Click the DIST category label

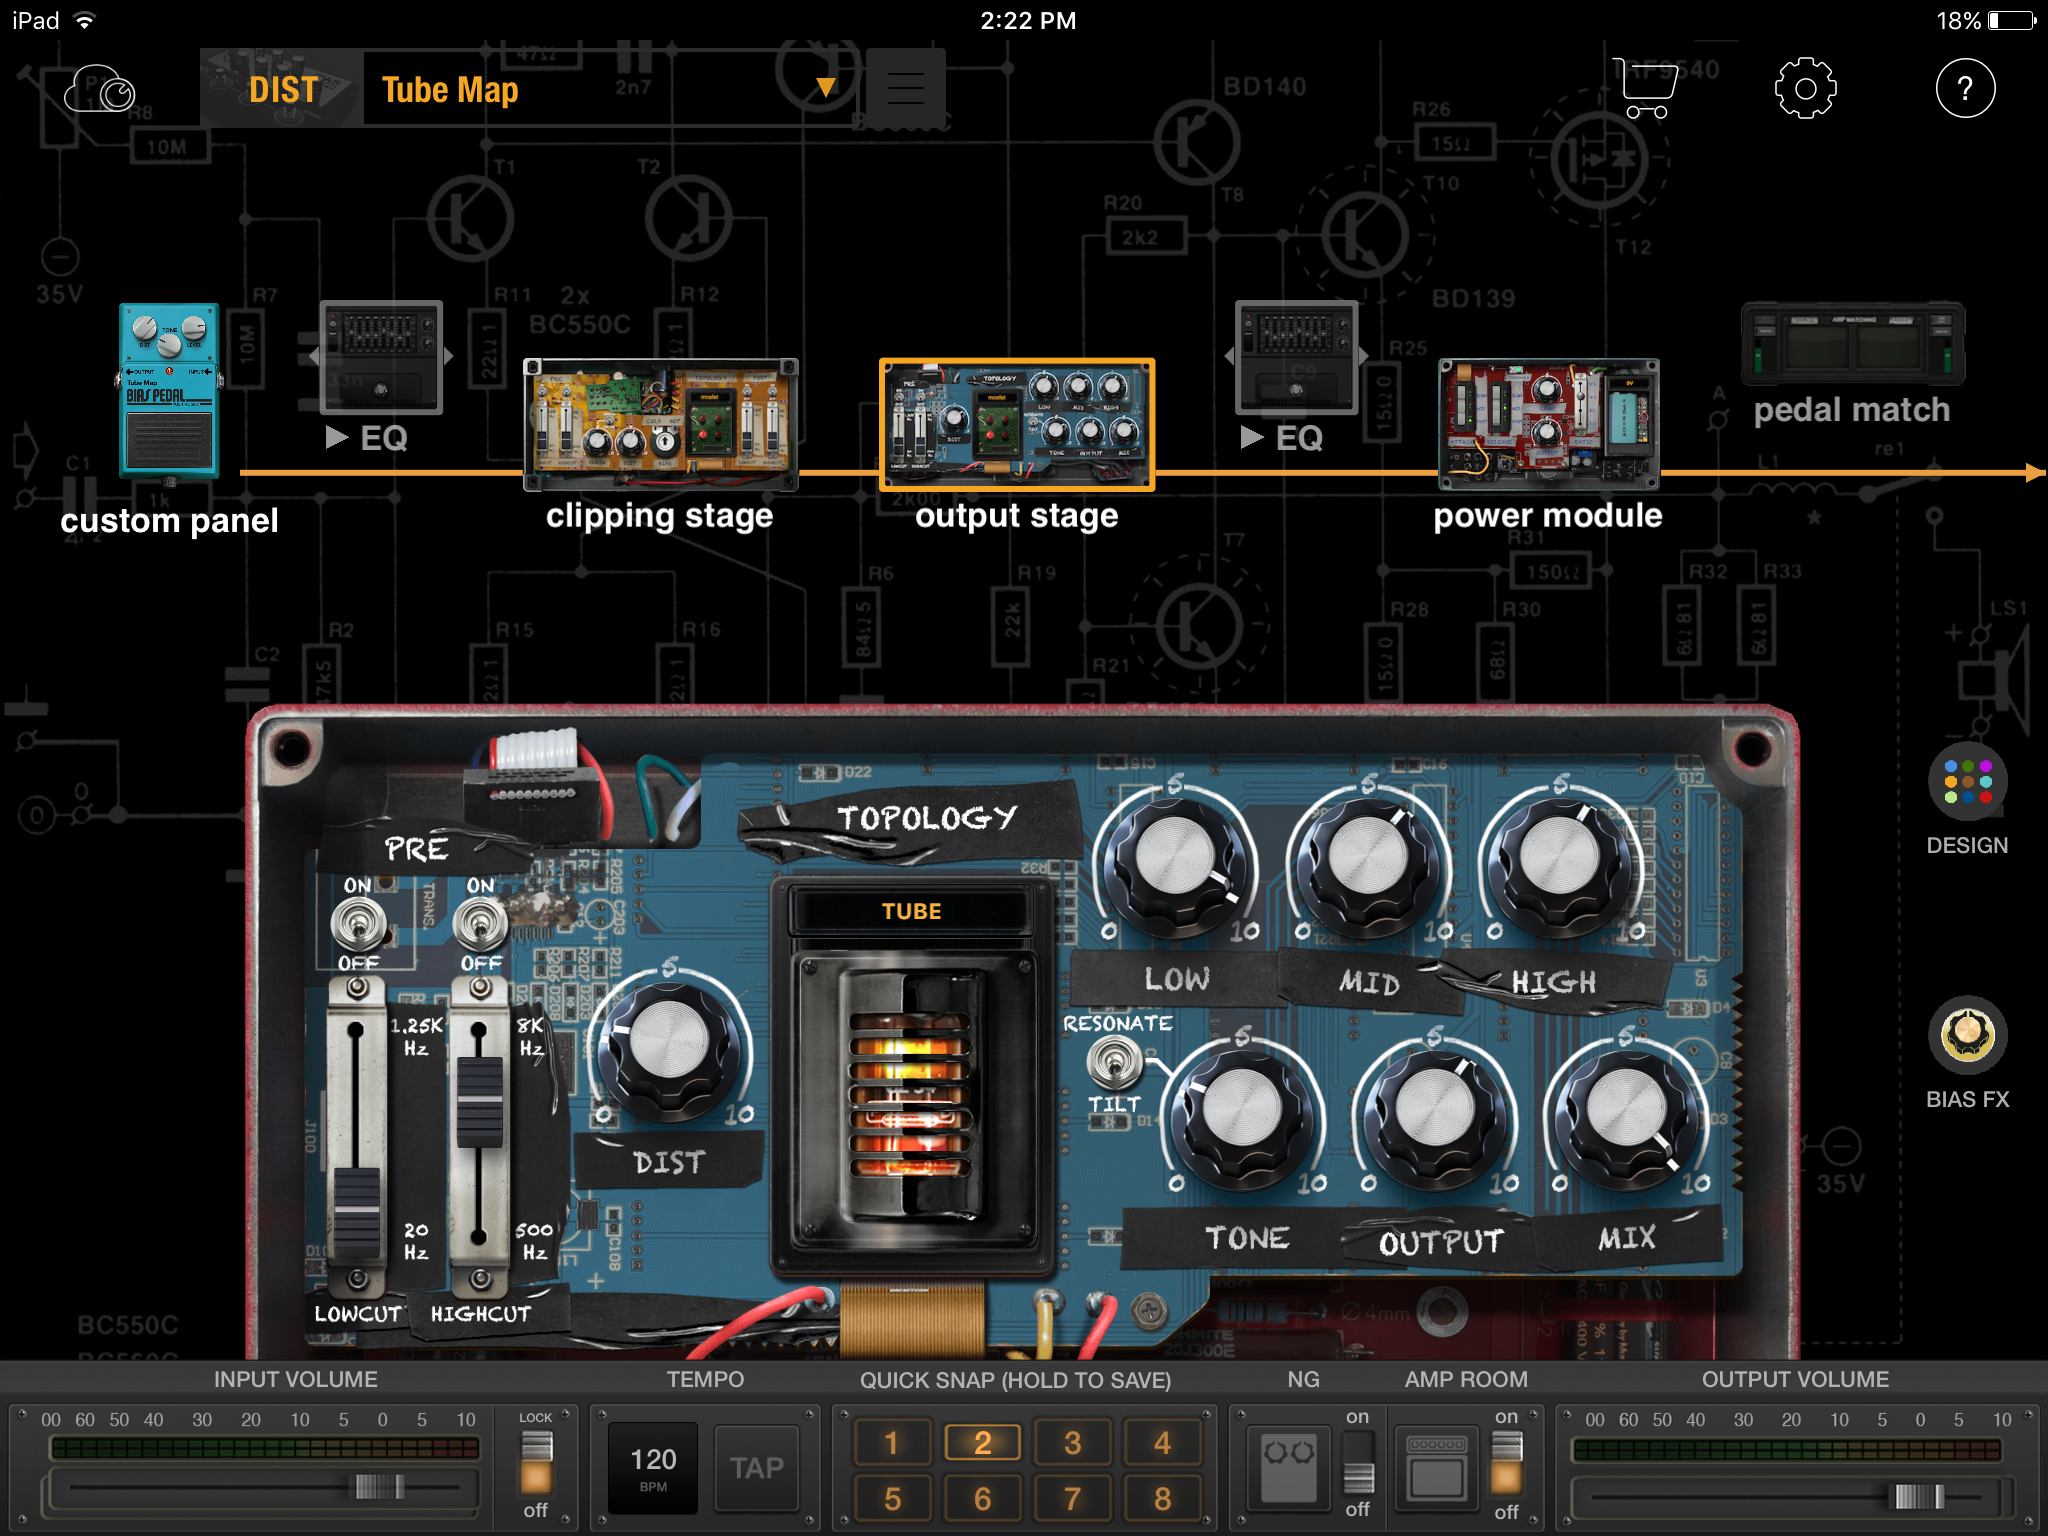(283, 90)
